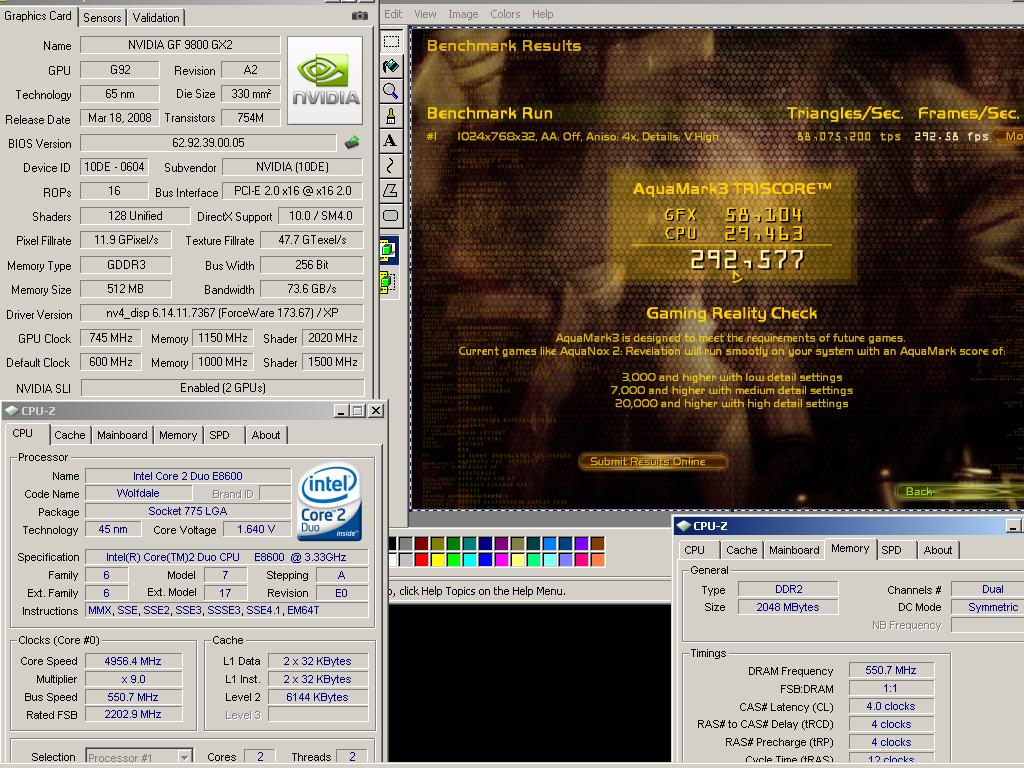The height and width of the screenshot is (768, 1024).
Task: Select the rectangular Select tool in Paint
Action: [x=391, y=42]
